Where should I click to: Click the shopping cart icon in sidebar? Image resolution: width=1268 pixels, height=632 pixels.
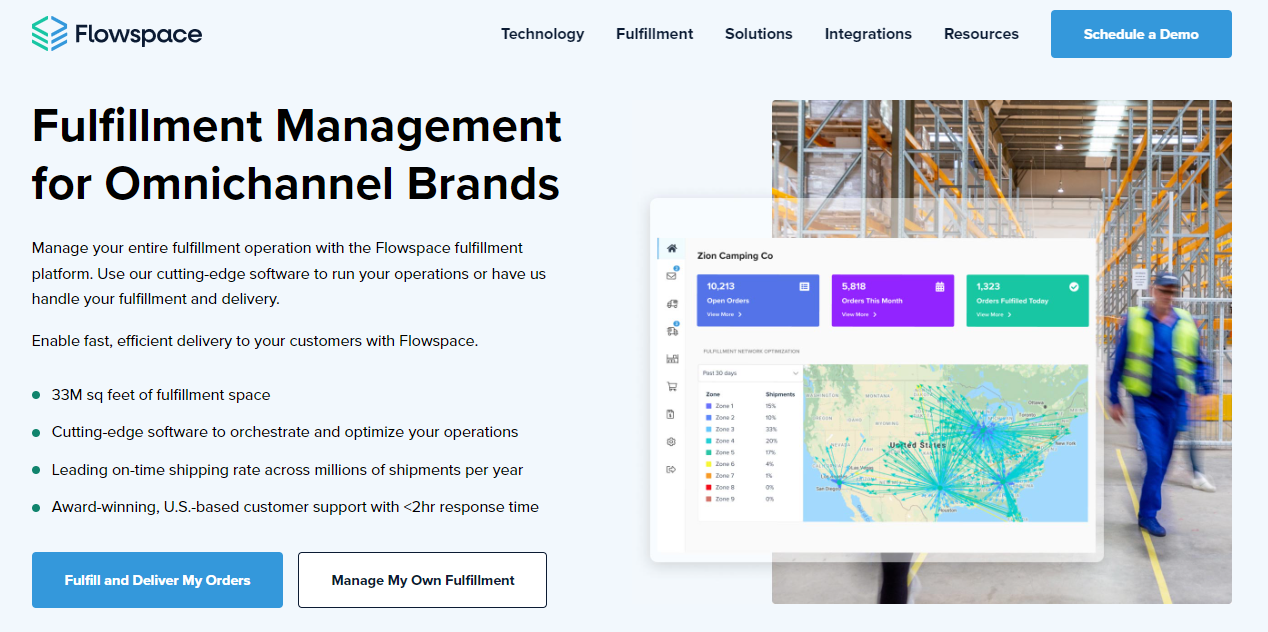(672, 386)
